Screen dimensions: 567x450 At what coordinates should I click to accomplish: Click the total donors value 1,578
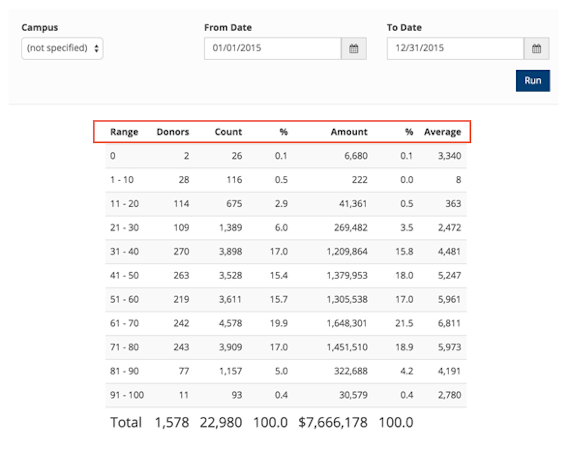click(172, 423)
